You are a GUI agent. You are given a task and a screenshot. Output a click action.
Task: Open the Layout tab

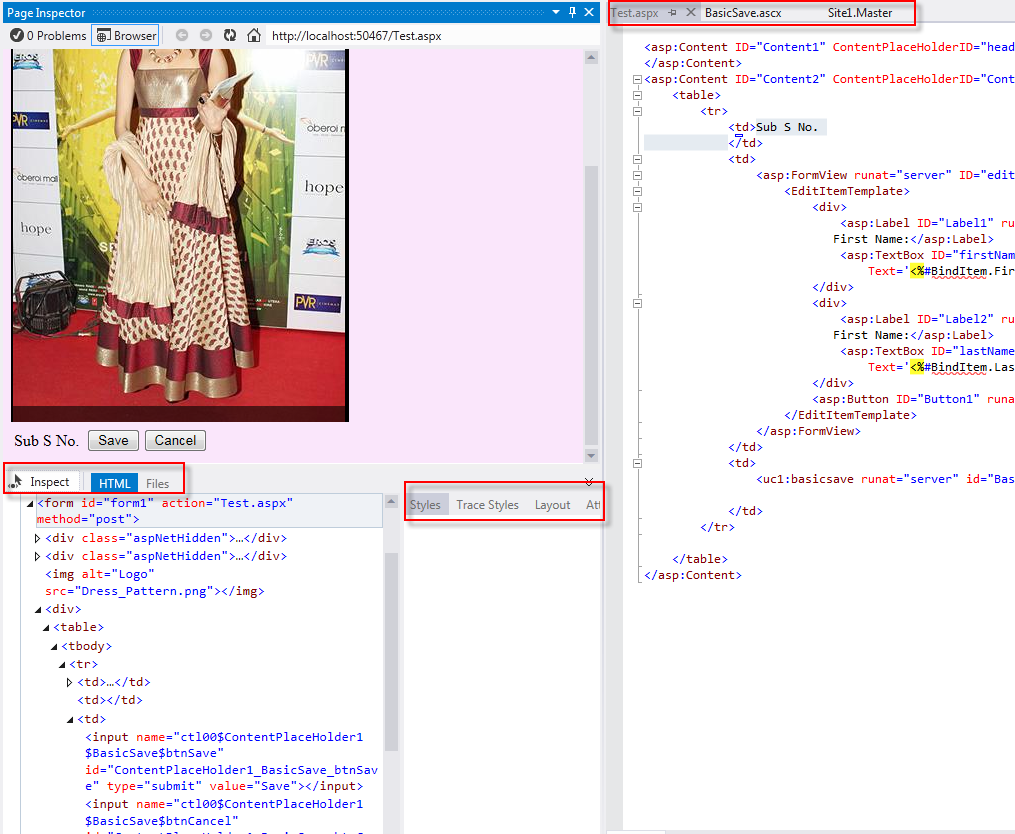point(552,505)
